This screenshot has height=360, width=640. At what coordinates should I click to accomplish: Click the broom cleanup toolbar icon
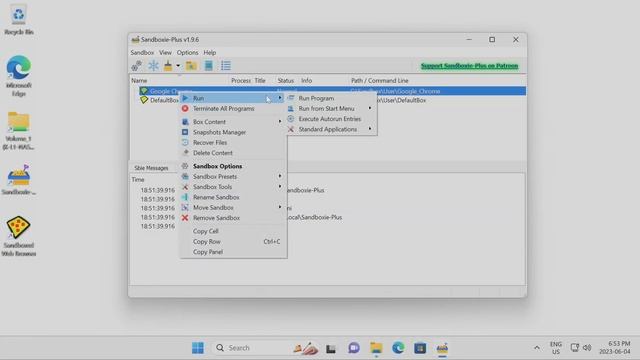(168, 65)
